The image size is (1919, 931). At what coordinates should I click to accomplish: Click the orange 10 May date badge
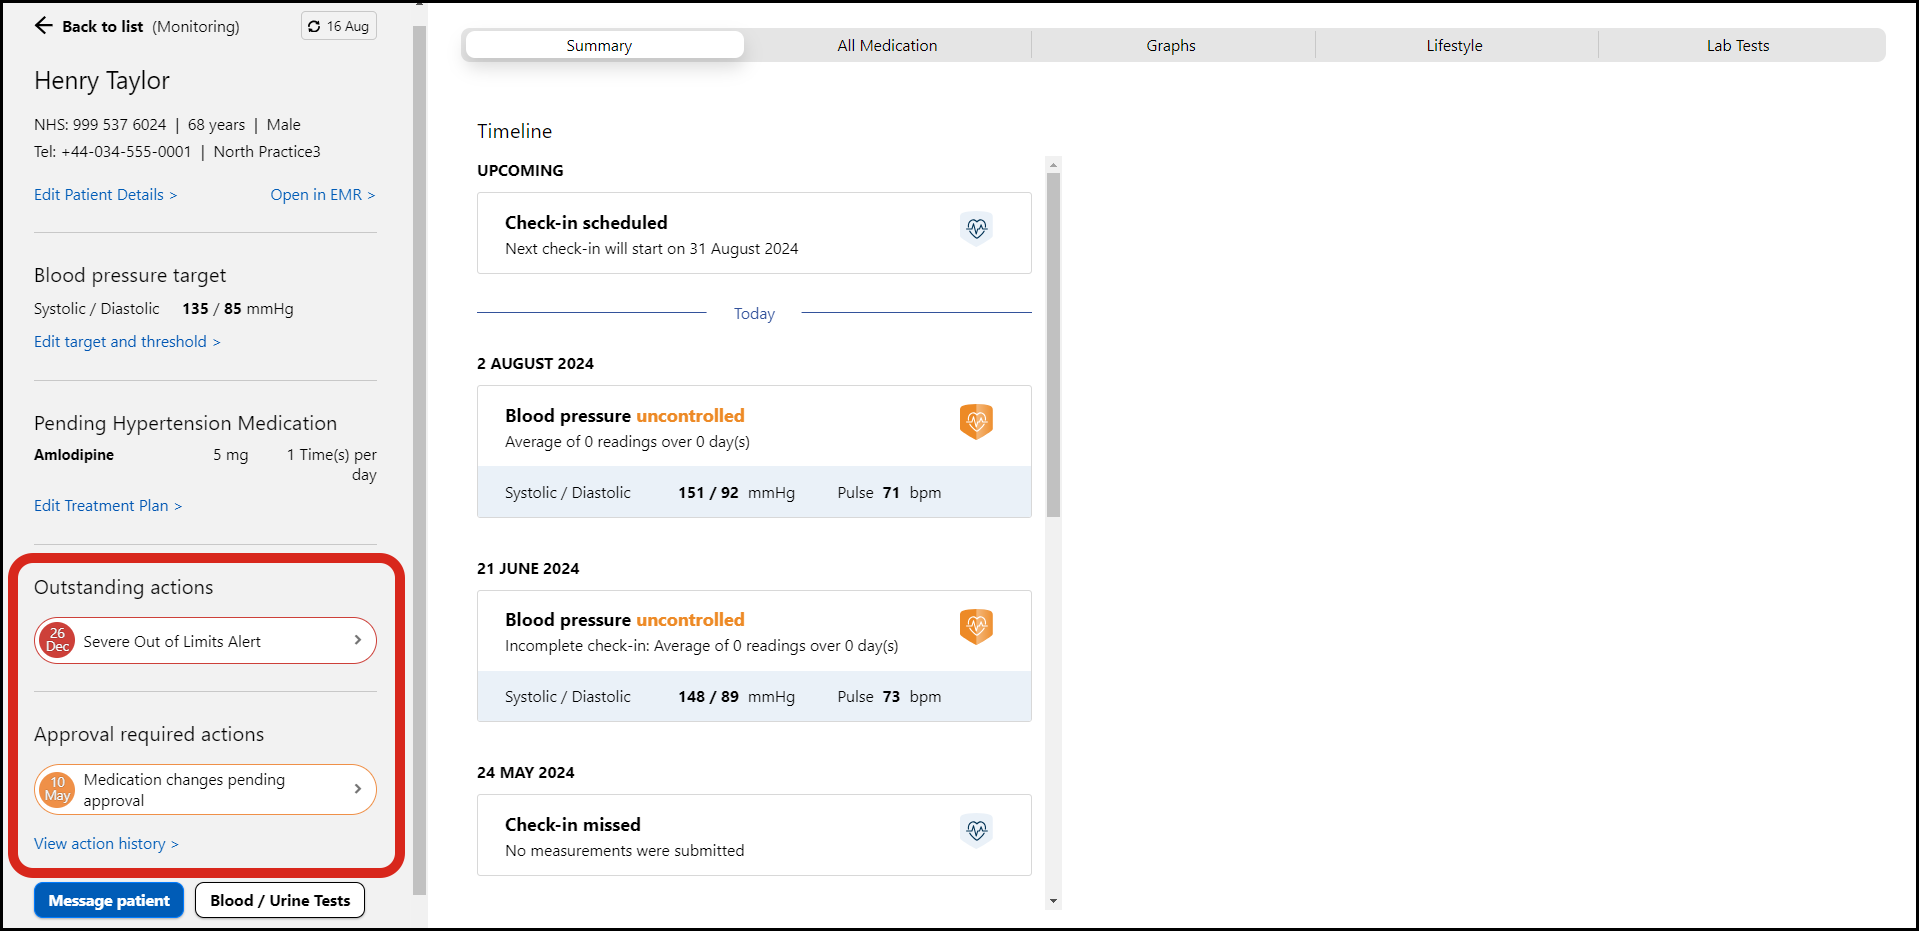click(x=58, y=790)
